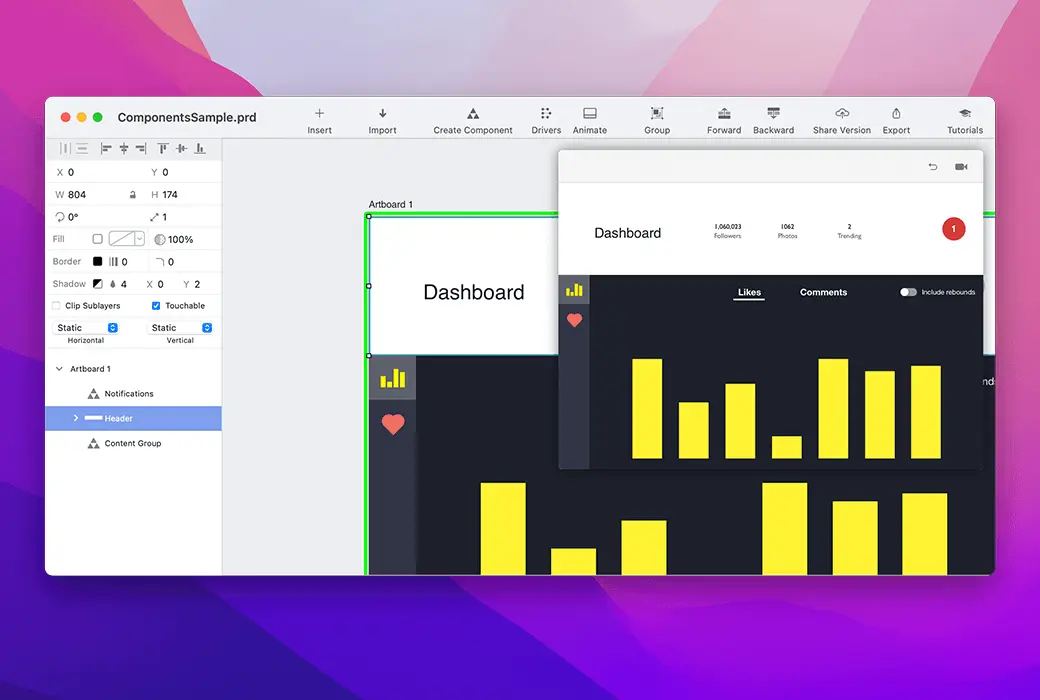Open the Tutorials icon

(x=965, y=113)
